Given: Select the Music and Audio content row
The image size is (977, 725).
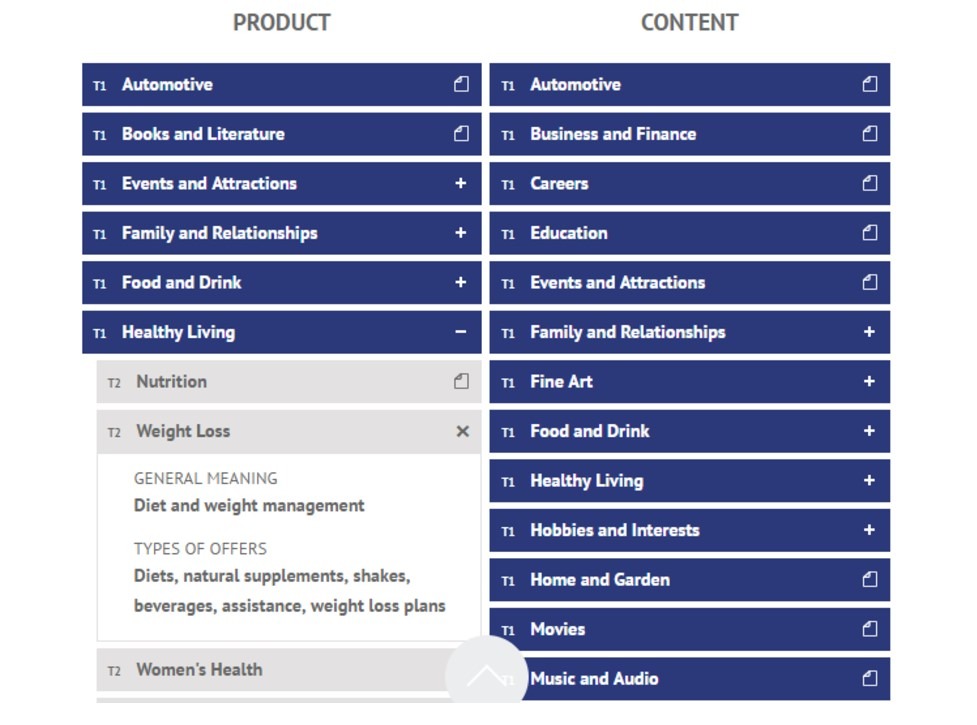Looking at the screenshot, I should point(594,679).
